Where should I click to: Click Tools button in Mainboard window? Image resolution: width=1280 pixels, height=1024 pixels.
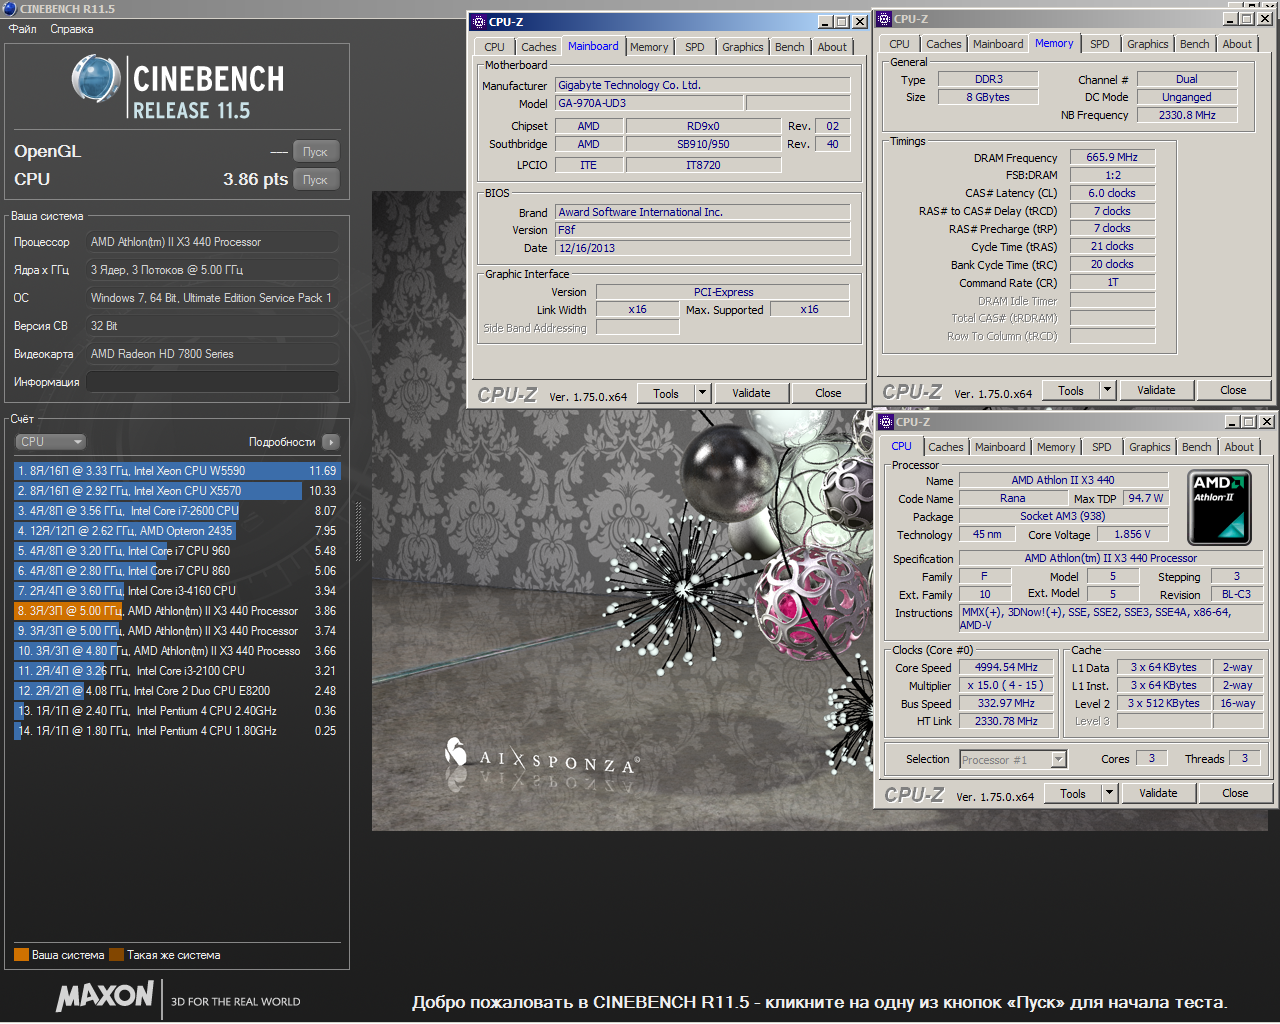coord(666,393)
